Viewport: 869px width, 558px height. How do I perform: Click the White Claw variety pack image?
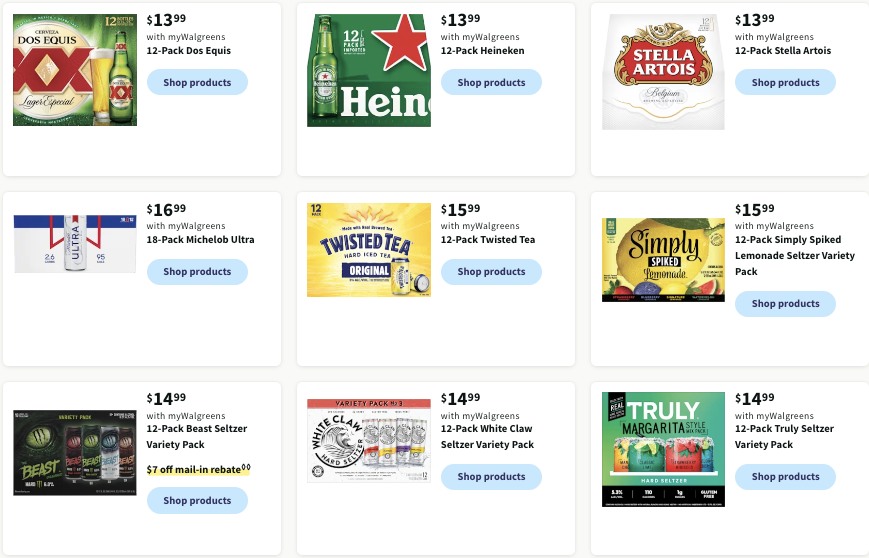point(369,440)
